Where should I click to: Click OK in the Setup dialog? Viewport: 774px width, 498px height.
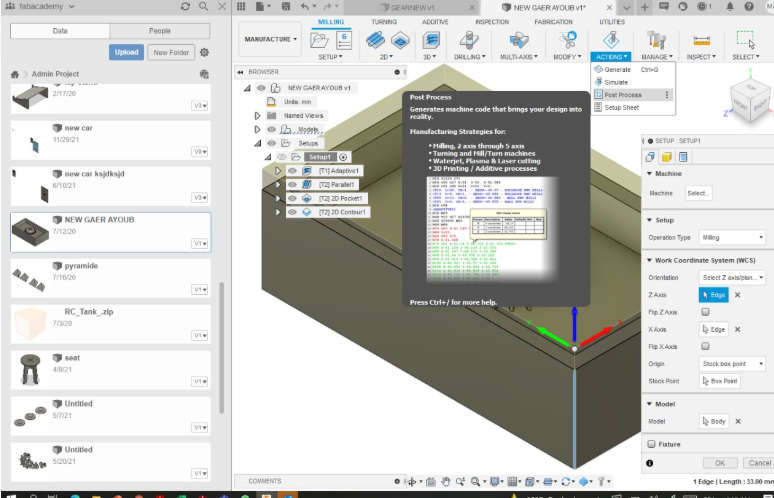pyautogui.click(x=720, y=463)
